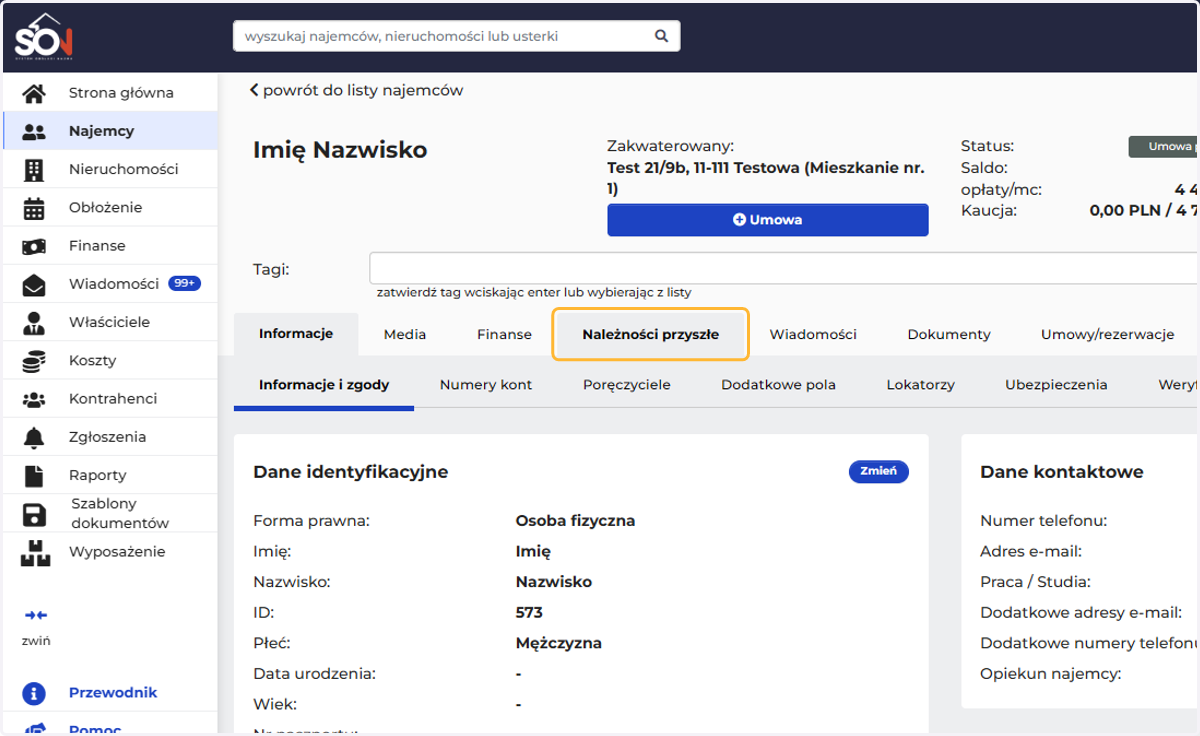Click the Osoba fizyczna value
Viewport: 1200px width, 736px height.
point(575,520)
